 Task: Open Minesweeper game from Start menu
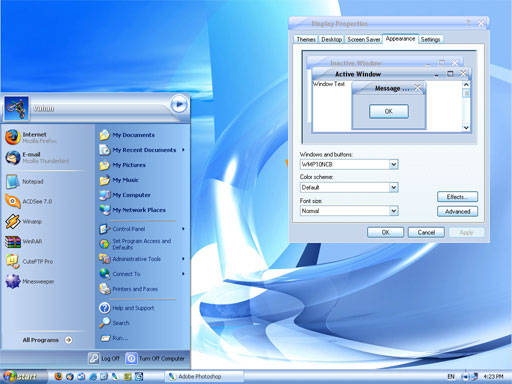30,281
